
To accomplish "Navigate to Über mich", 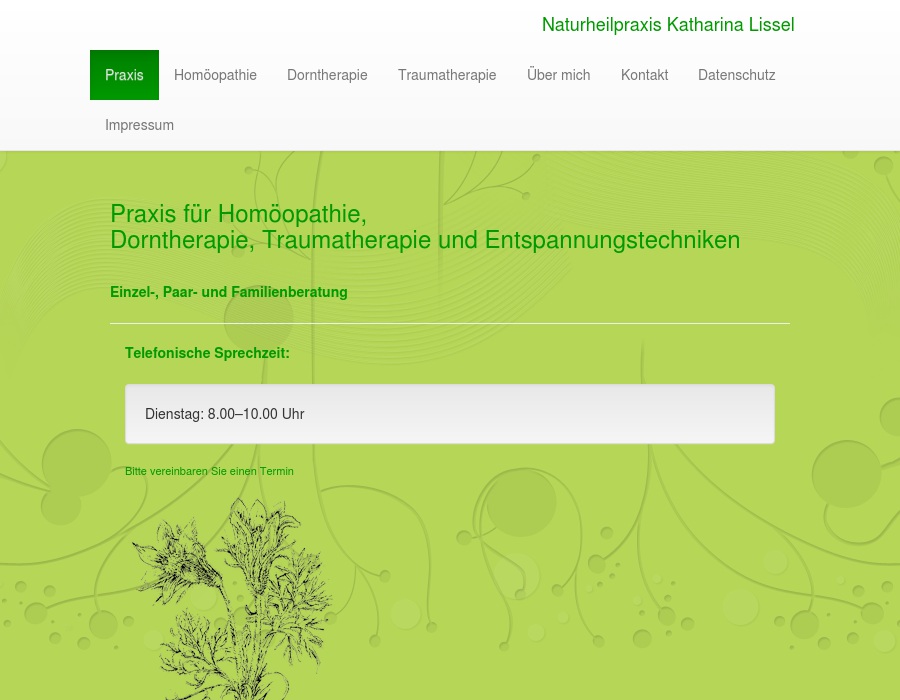I will pyautogui.click(x=558, y=75).
